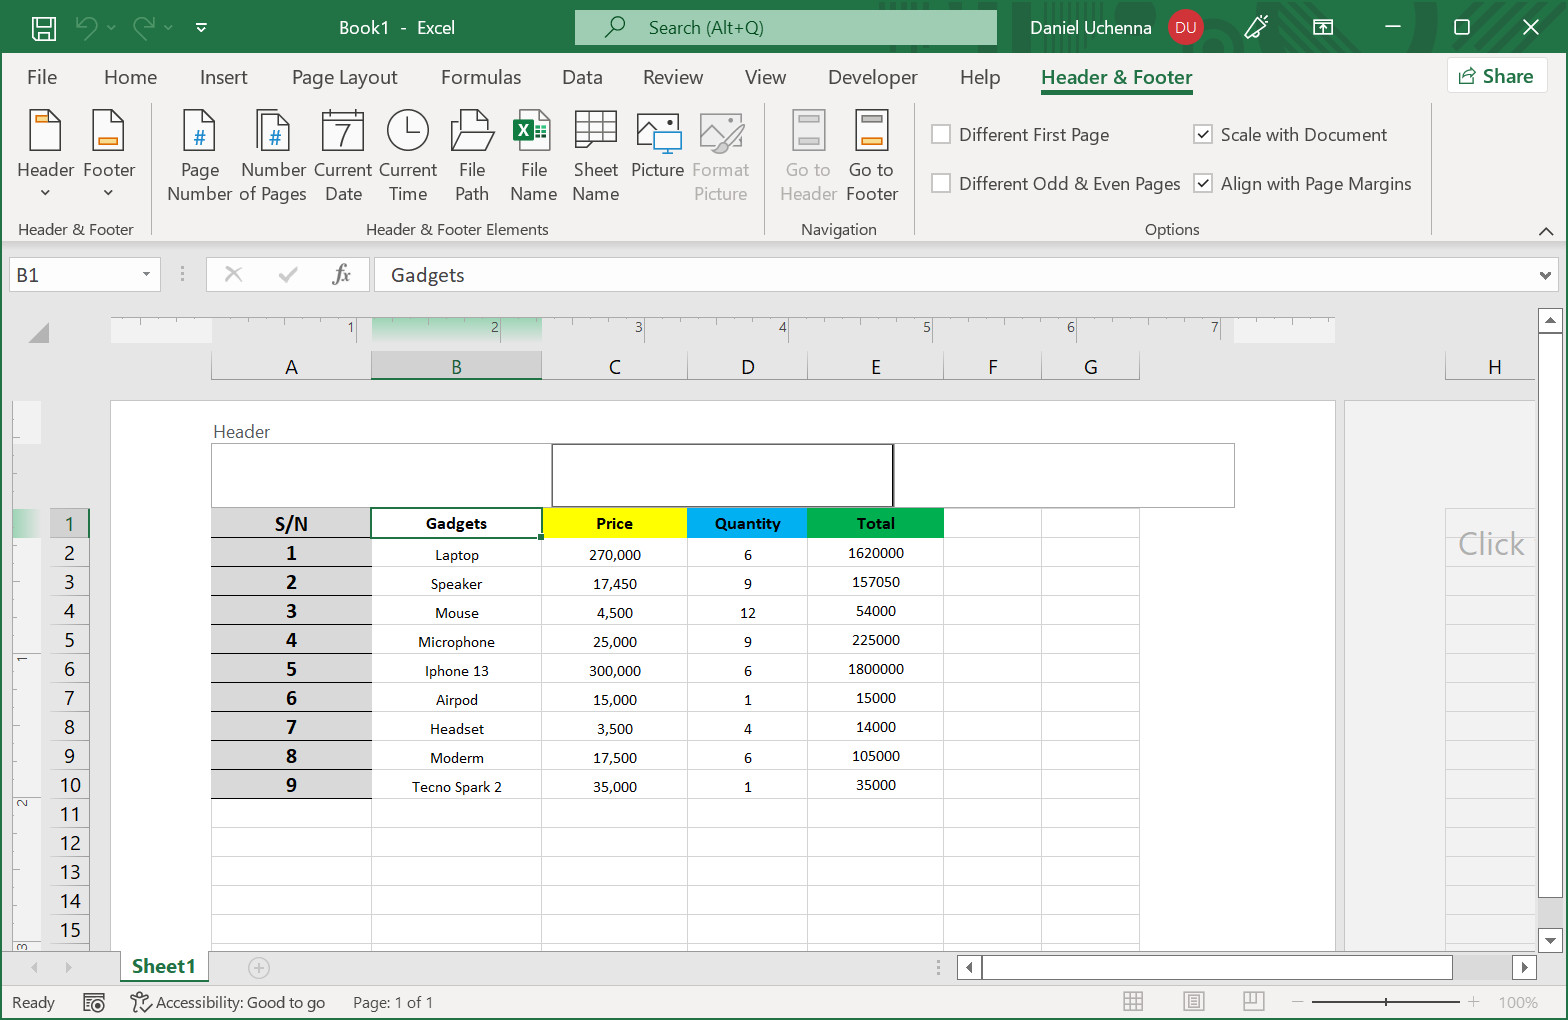Click the center header section box
1568x1020 pixels.
[x=722, y=475]
